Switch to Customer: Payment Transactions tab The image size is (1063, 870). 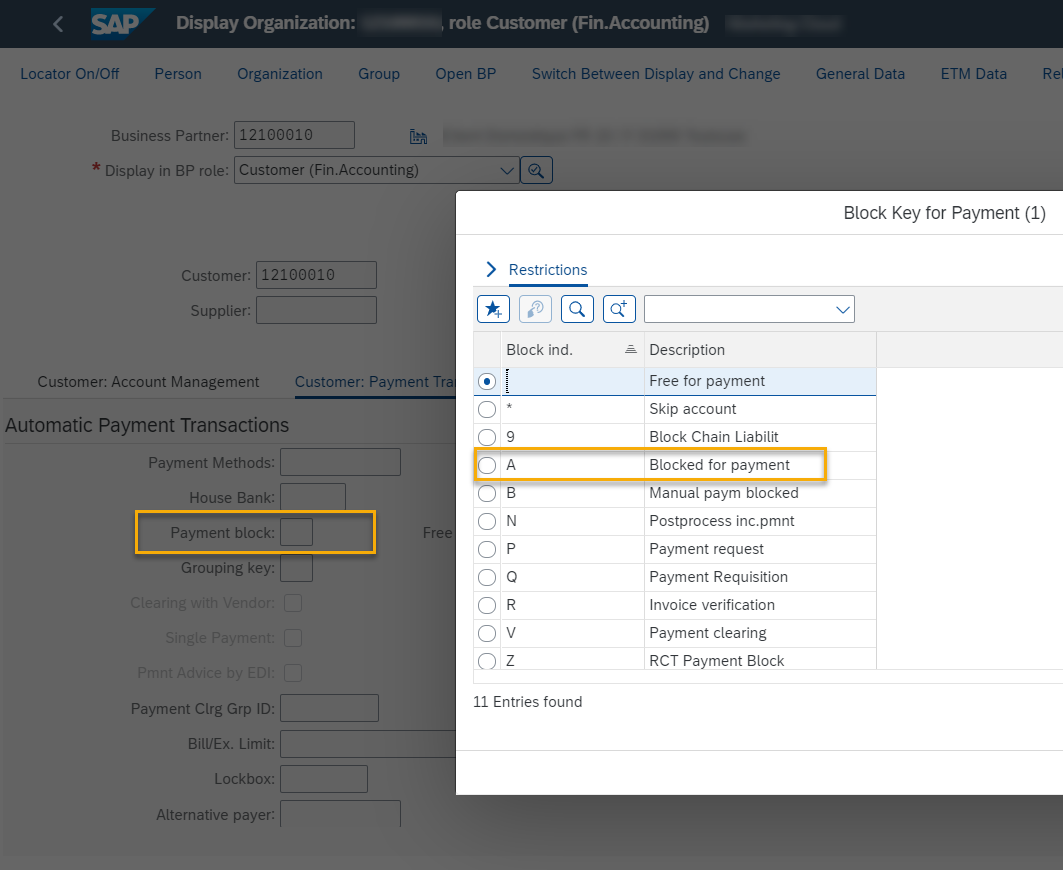click(x=375, y=382)
